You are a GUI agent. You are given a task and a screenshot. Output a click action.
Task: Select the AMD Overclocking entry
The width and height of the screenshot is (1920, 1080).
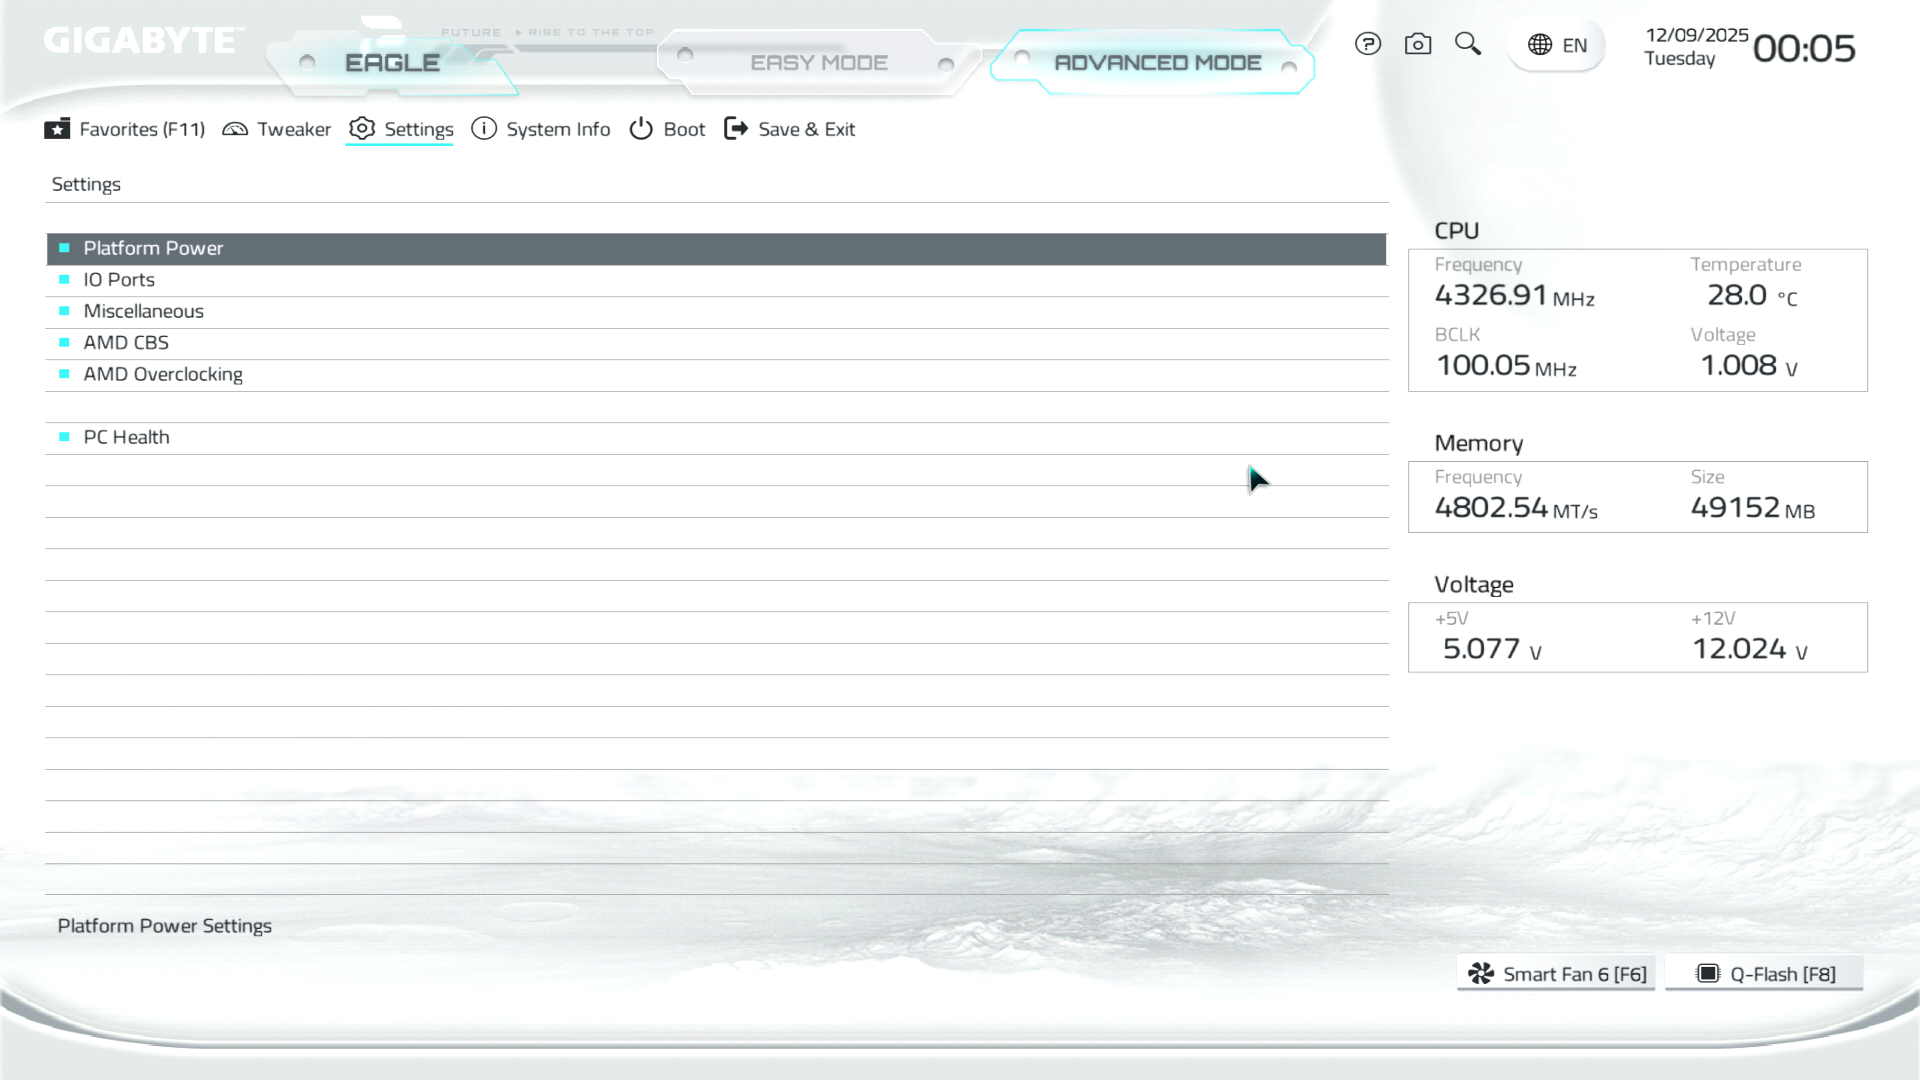point(163,374)
